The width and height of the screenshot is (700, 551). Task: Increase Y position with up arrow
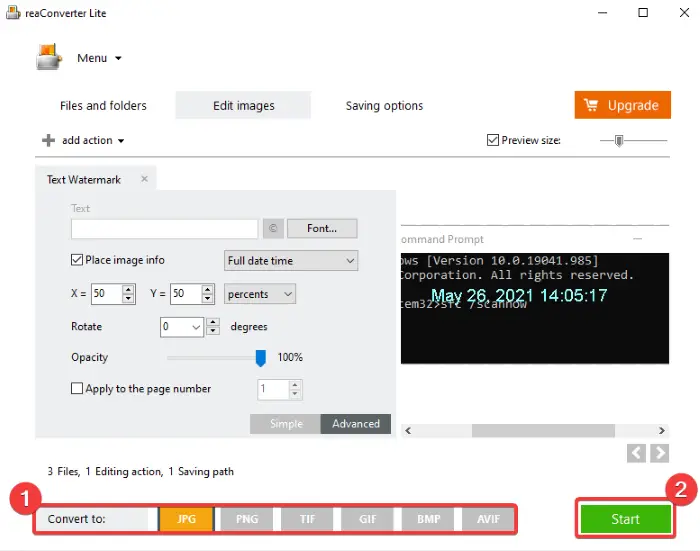point(208,289)
